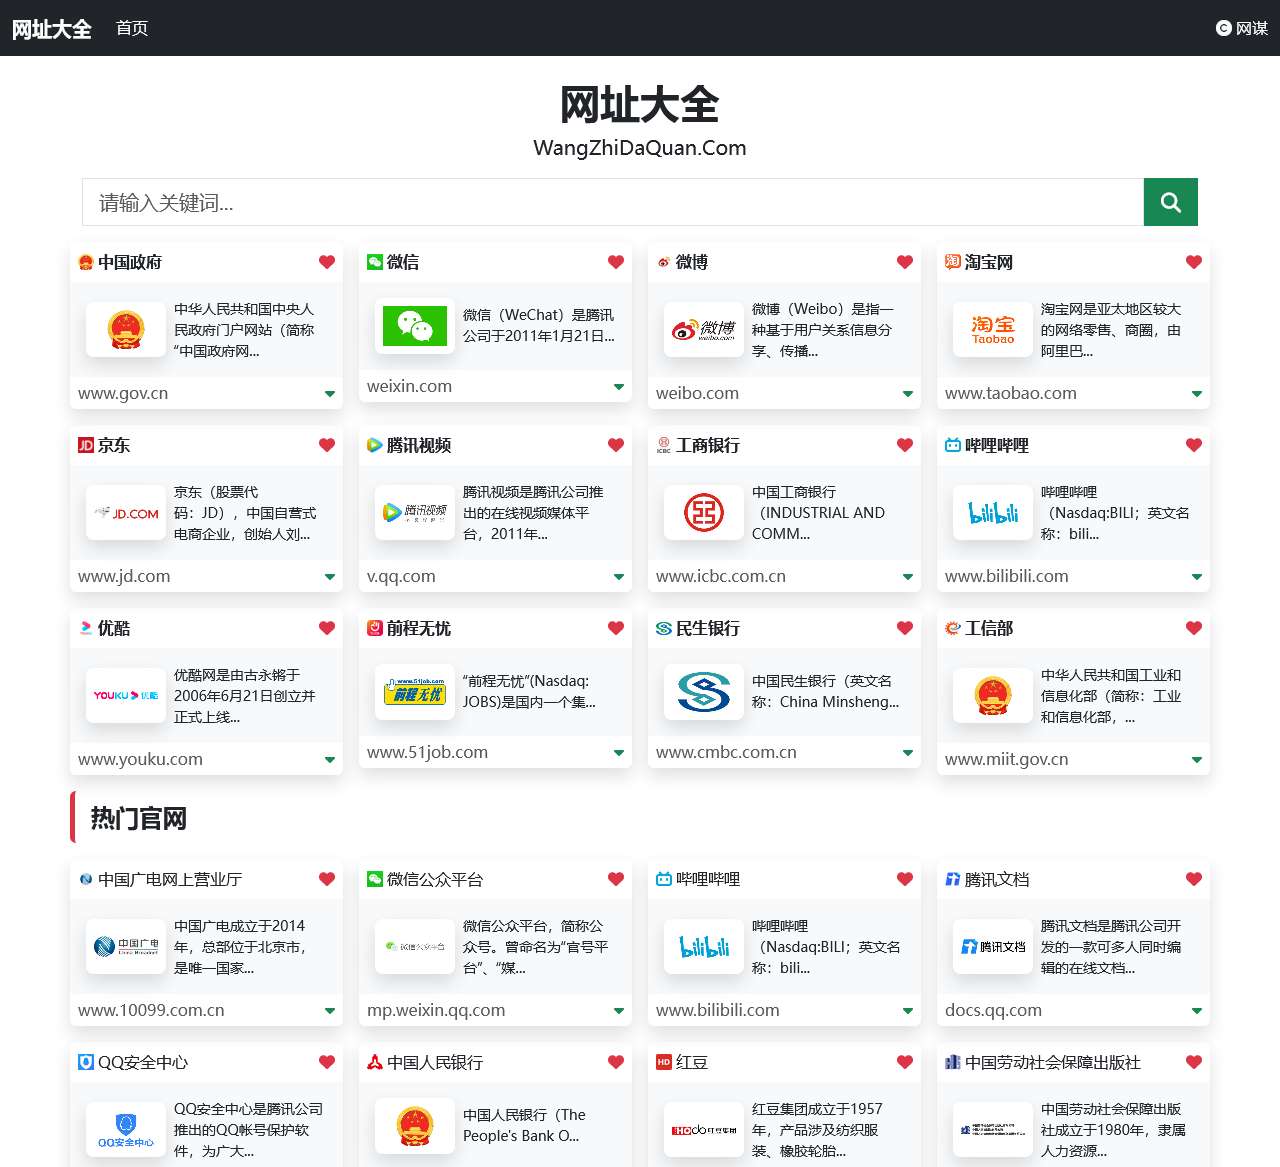Go to 首页 in the top navigation
The width and height of the screenshot is (1280, 1167).
(x=132, y=28)
